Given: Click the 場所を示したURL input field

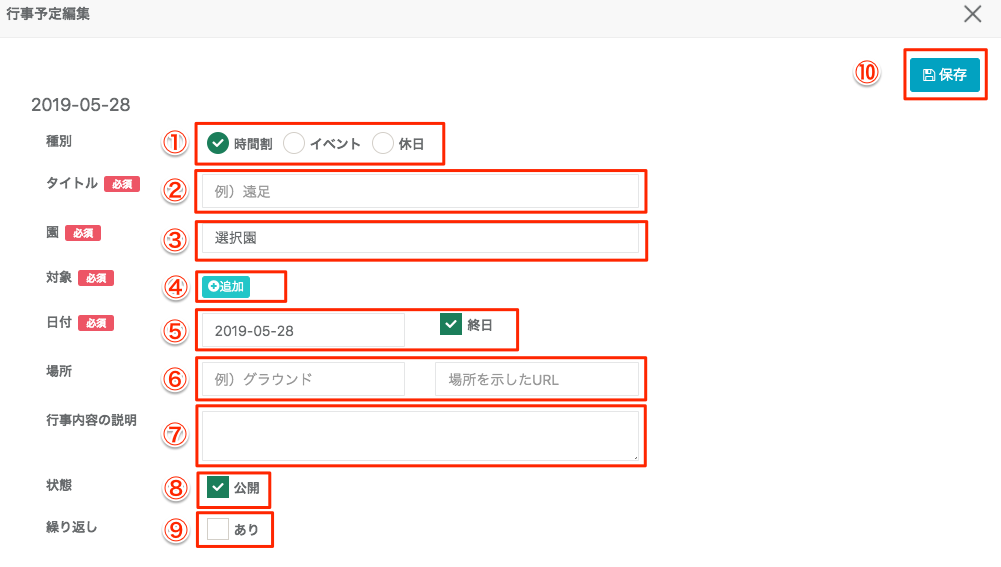Looking at the screenshot, I should tap(537, 379).
